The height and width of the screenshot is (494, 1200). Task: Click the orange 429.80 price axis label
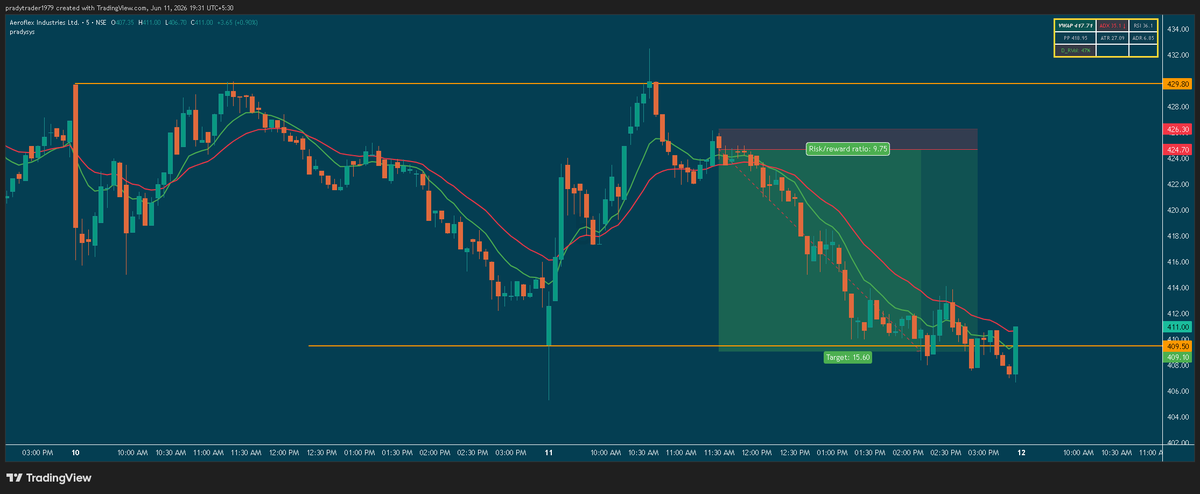1177,85
